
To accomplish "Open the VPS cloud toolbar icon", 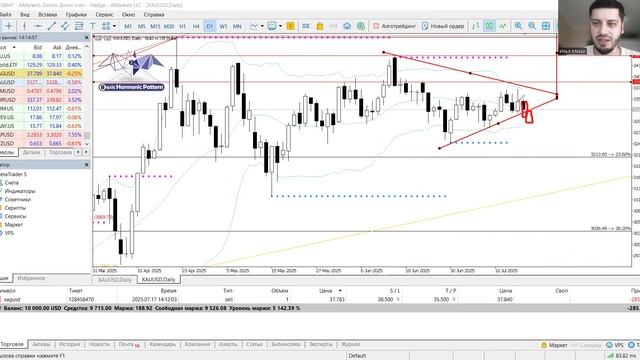I will 347,26.
